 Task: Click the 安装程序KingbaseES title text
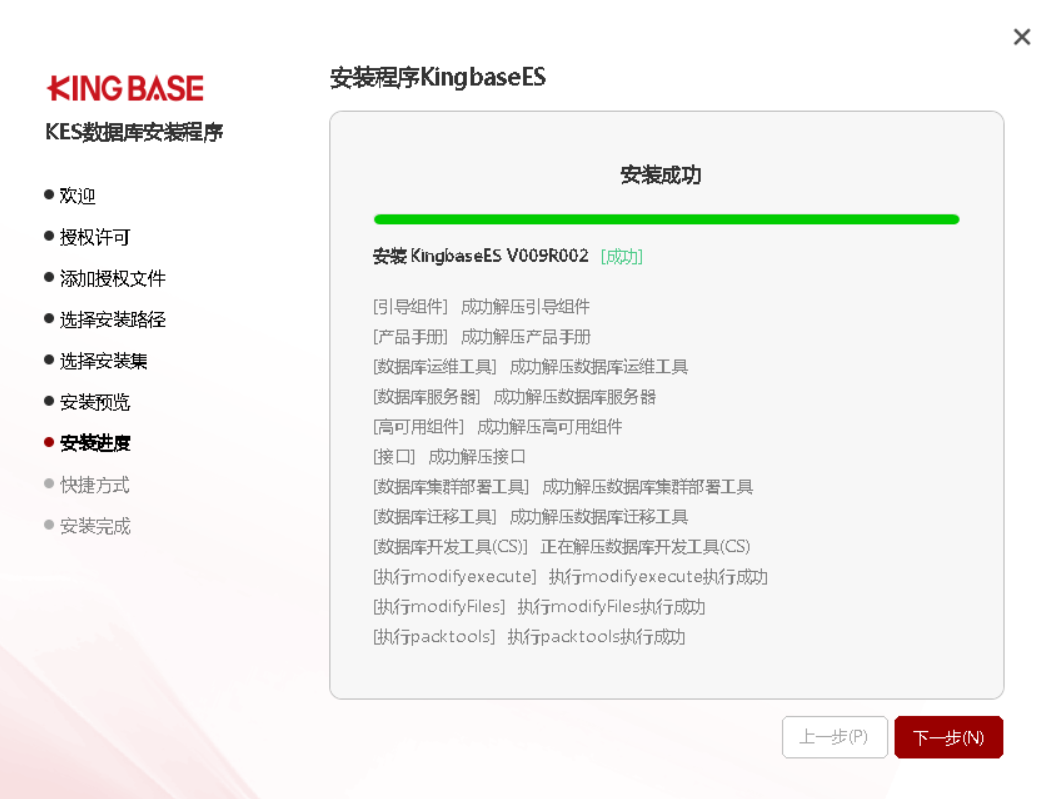pyautogui.click(x=438, y=78)
